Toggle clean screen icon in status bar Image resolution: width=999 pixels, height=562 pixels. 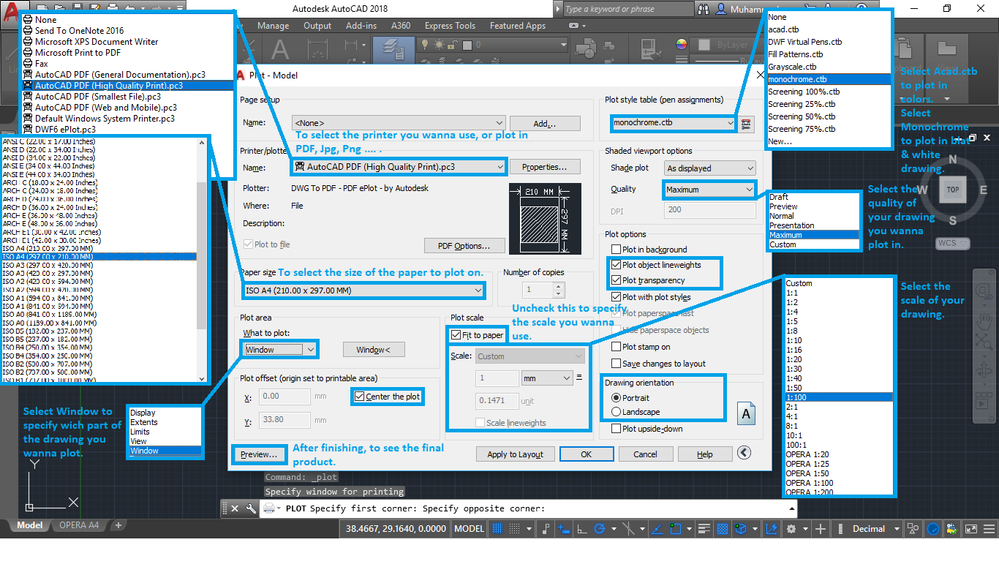click(x=970, y=529)
